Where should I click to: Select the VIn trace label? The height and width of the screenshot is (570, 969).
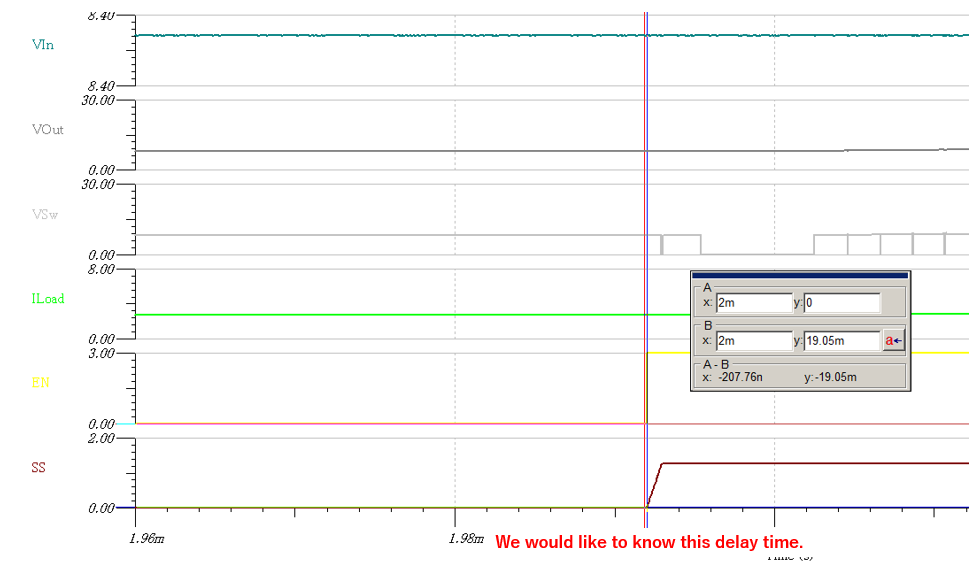point(43,45)
